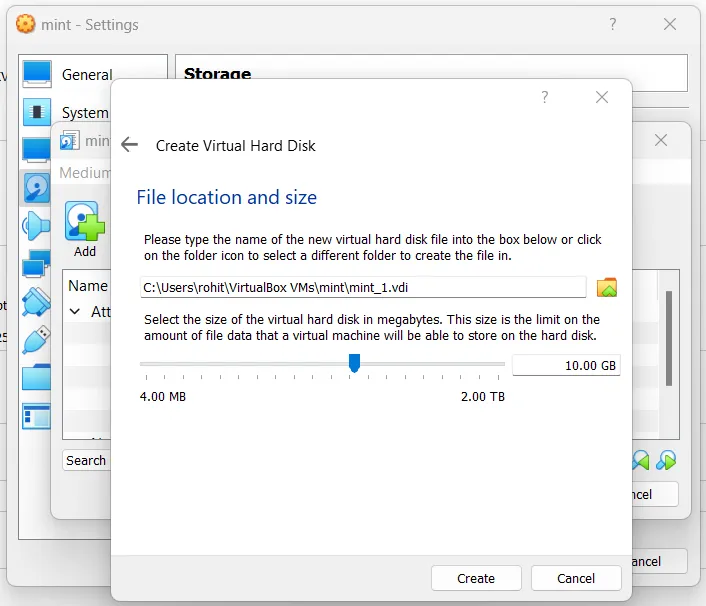Screen dimensions: 706x606
Task: Open User Interface icon in sidebar
Action: coord(36,416)
